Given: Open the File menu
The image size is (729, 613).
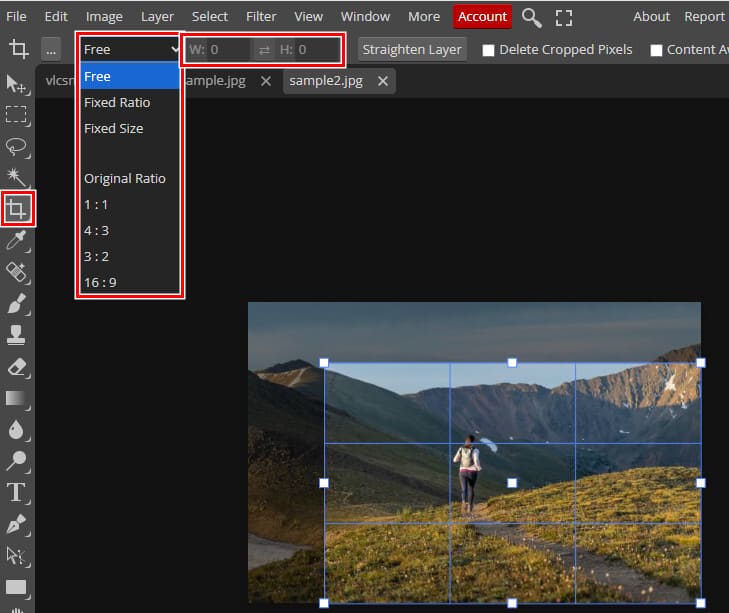Looking at the screenshot, I should click(16, 17).
